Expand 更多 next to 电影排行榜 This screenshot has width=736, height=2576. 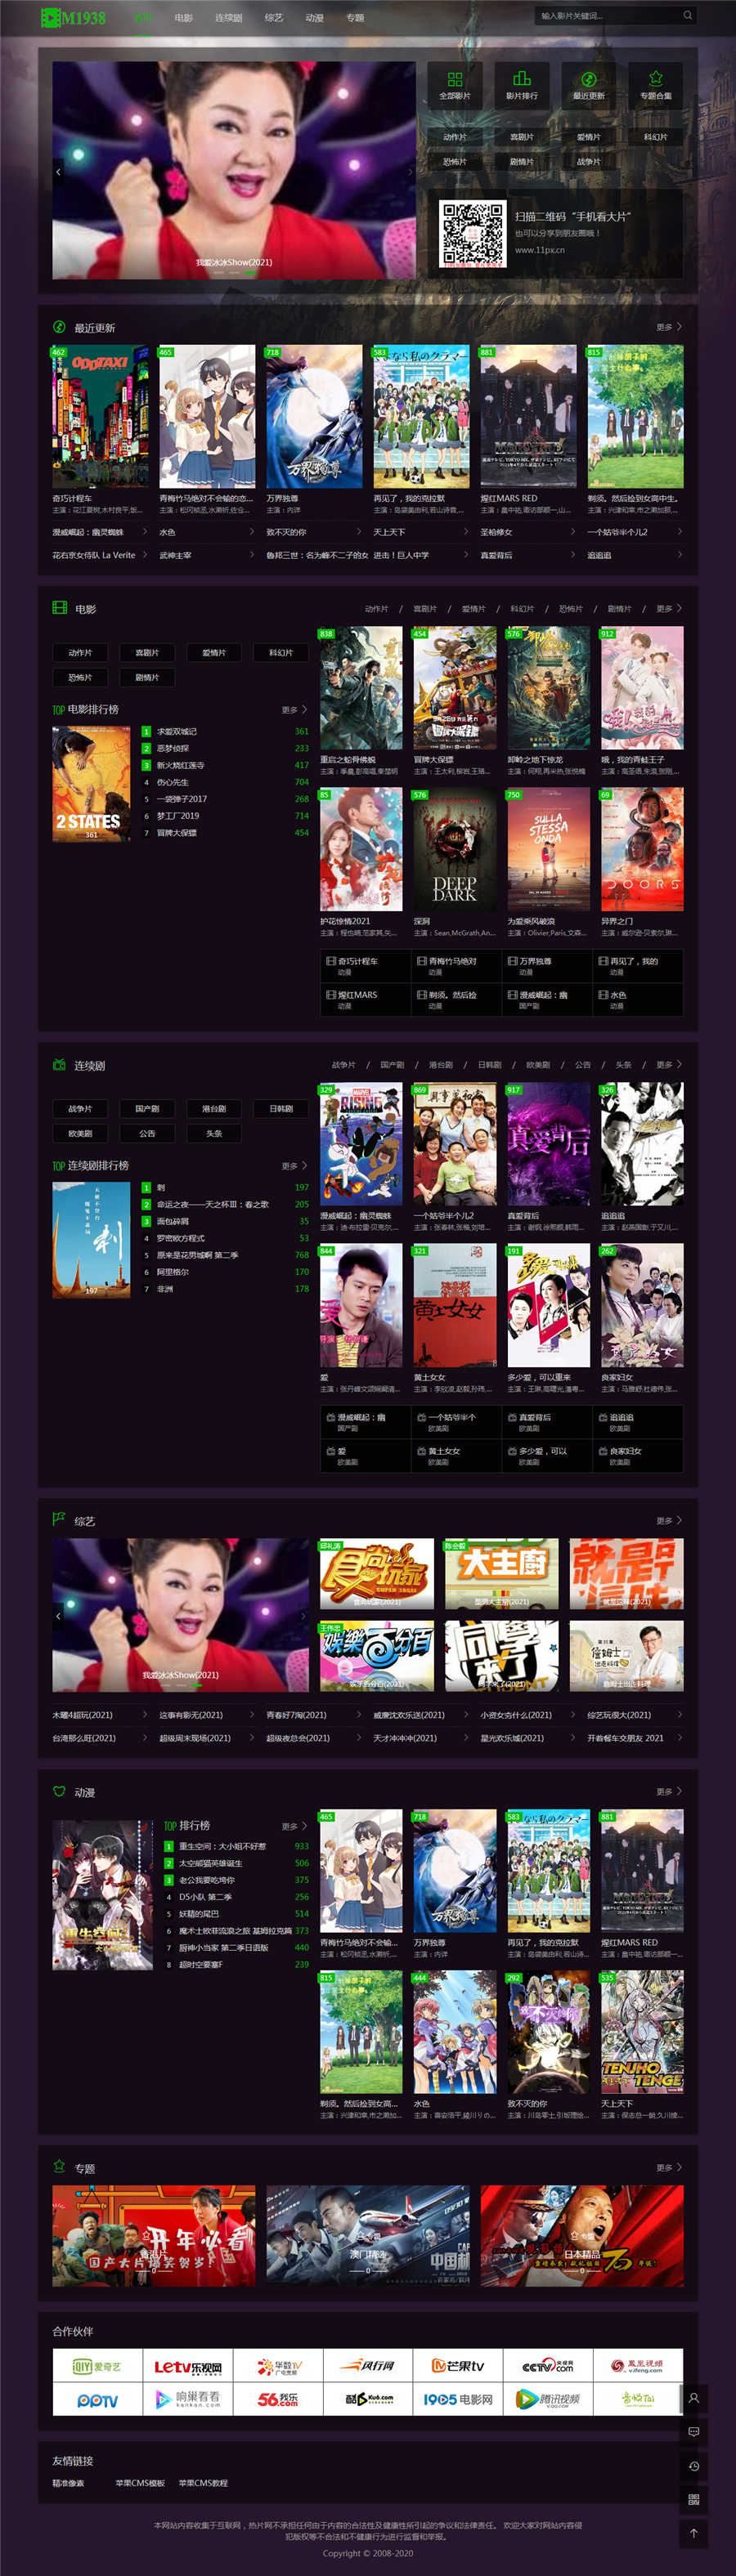pos(293,710)
